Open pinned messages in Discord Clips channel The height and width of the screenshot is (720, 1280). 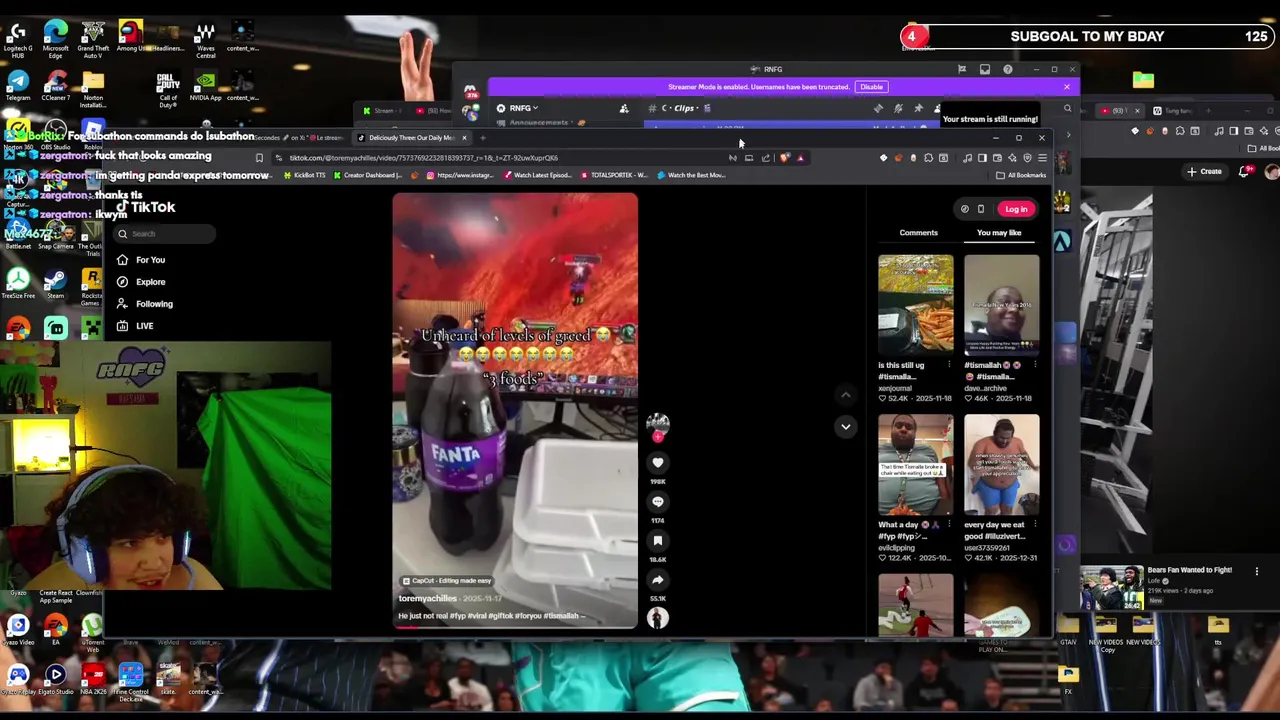point(918,108)
